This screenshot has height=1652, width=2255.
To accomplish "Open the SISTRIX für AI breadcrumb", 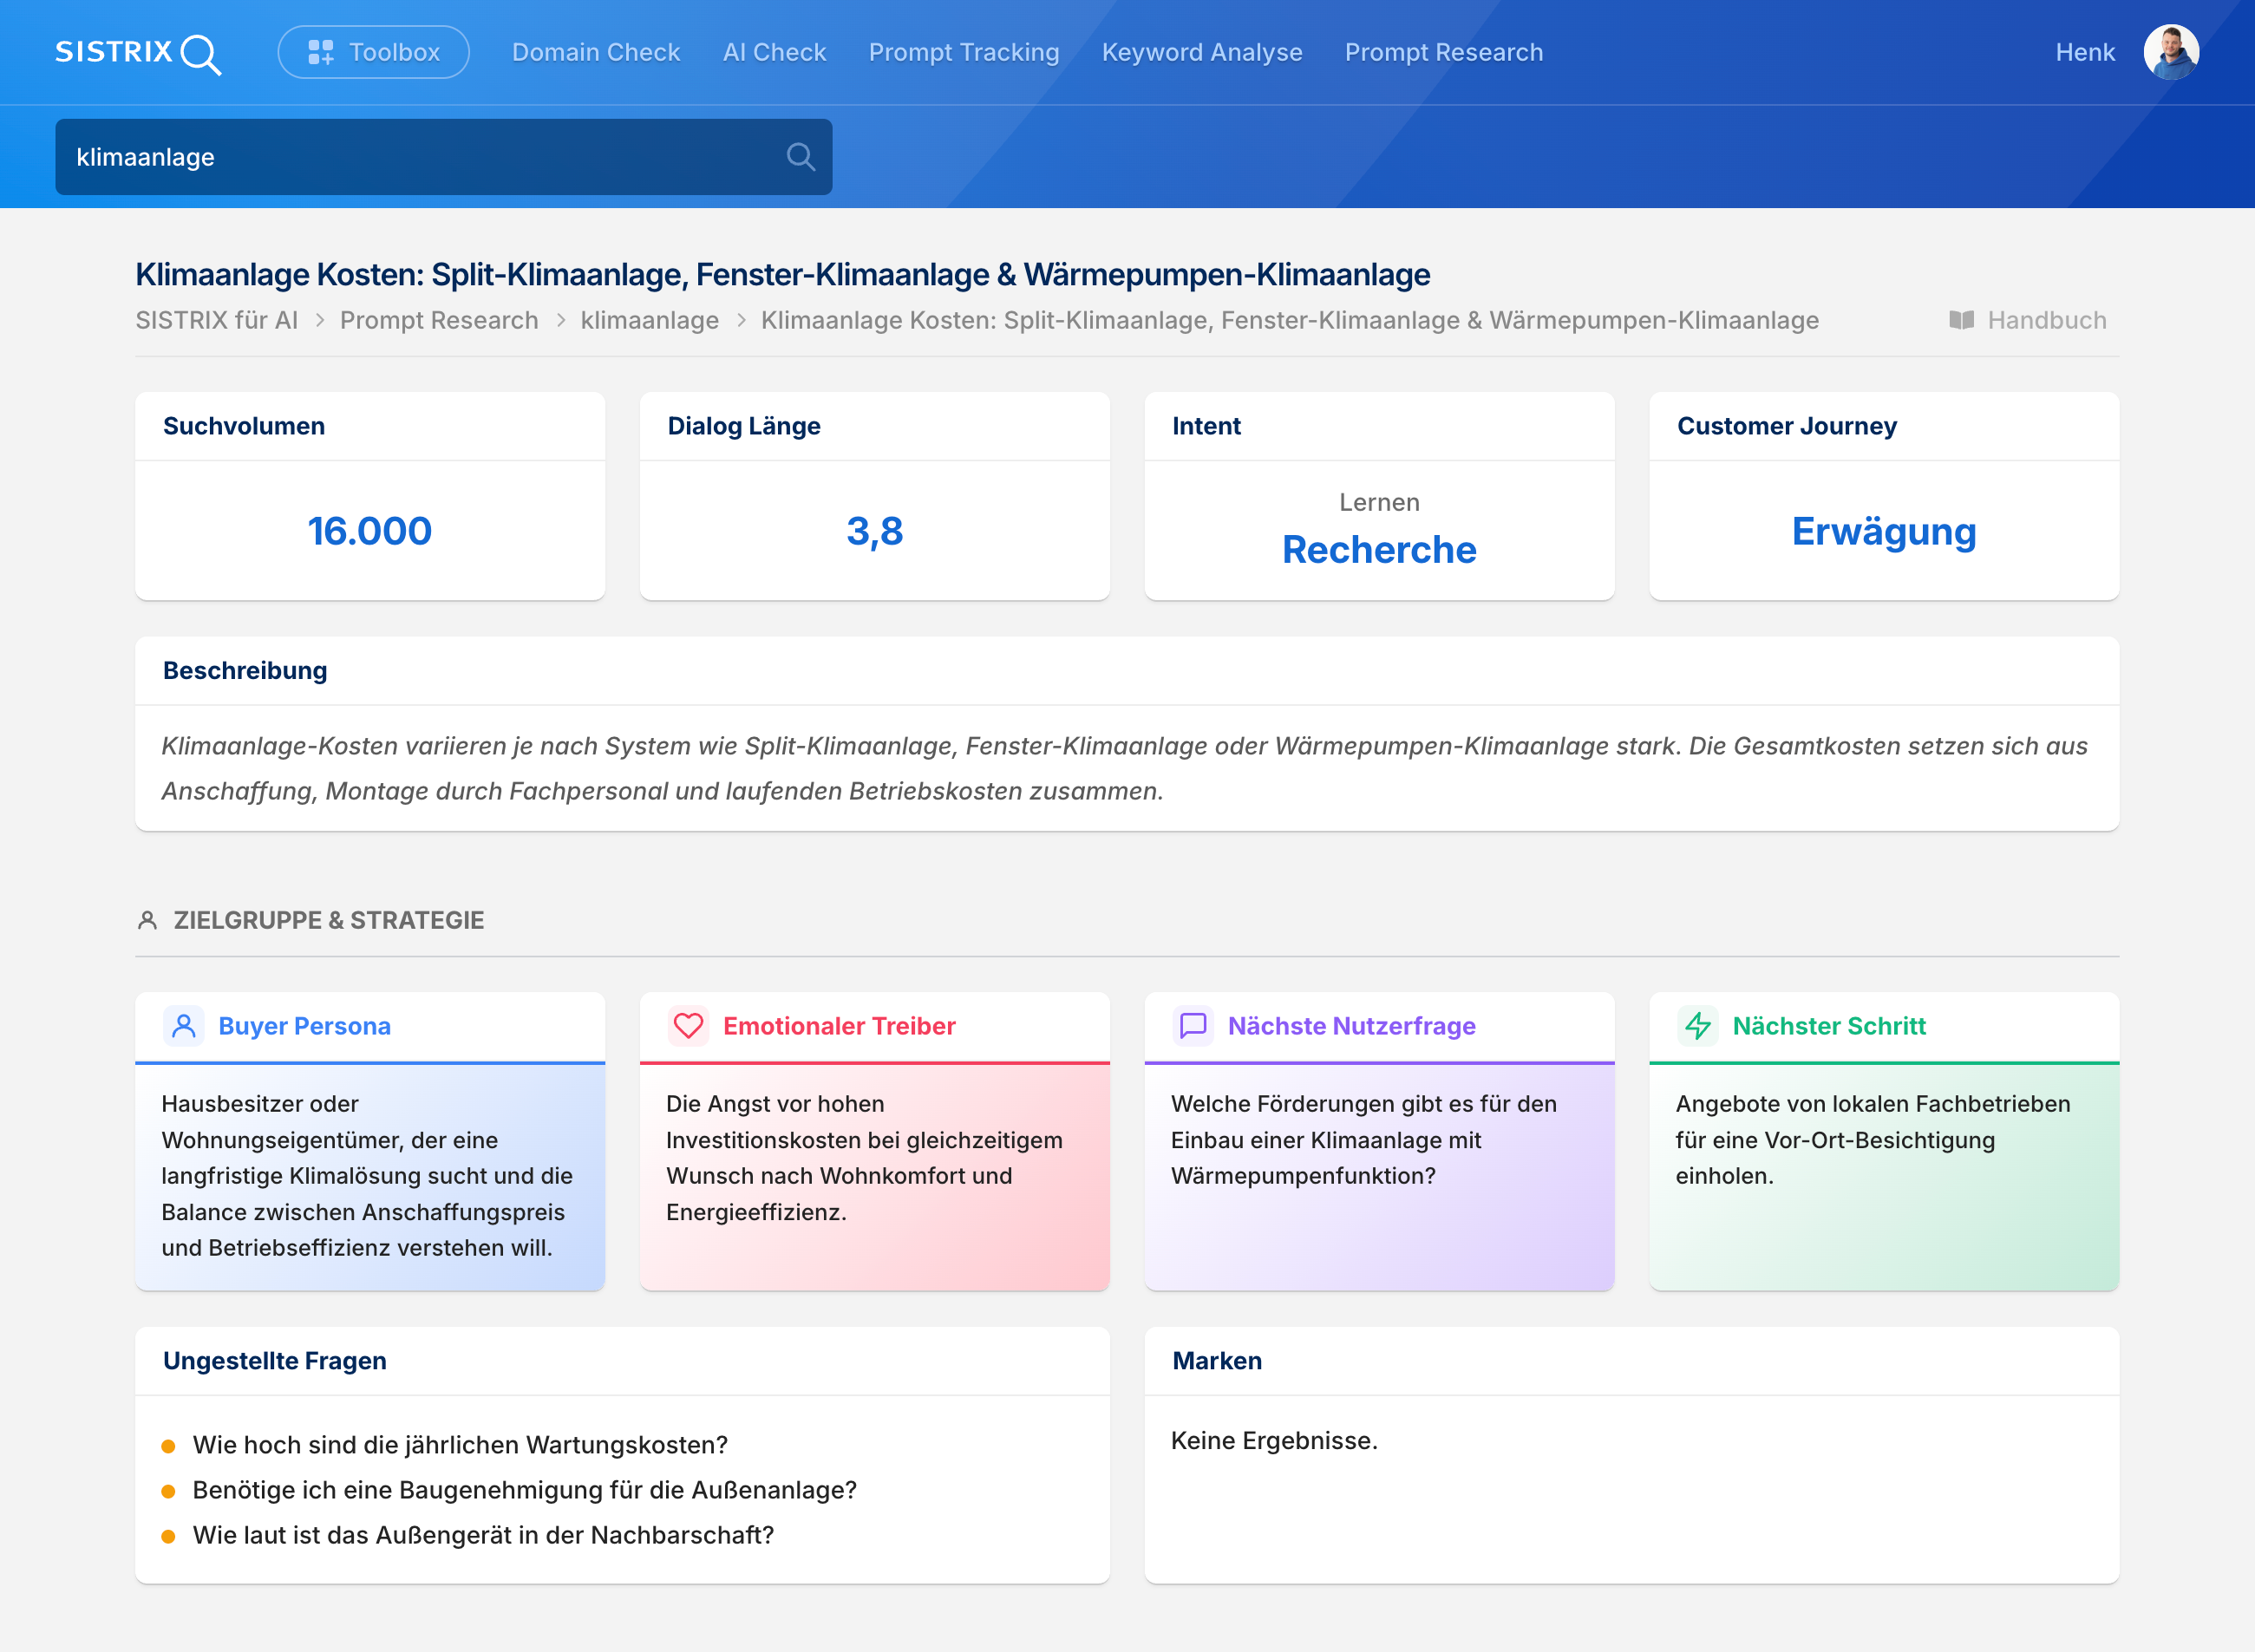I will [216, 320].
